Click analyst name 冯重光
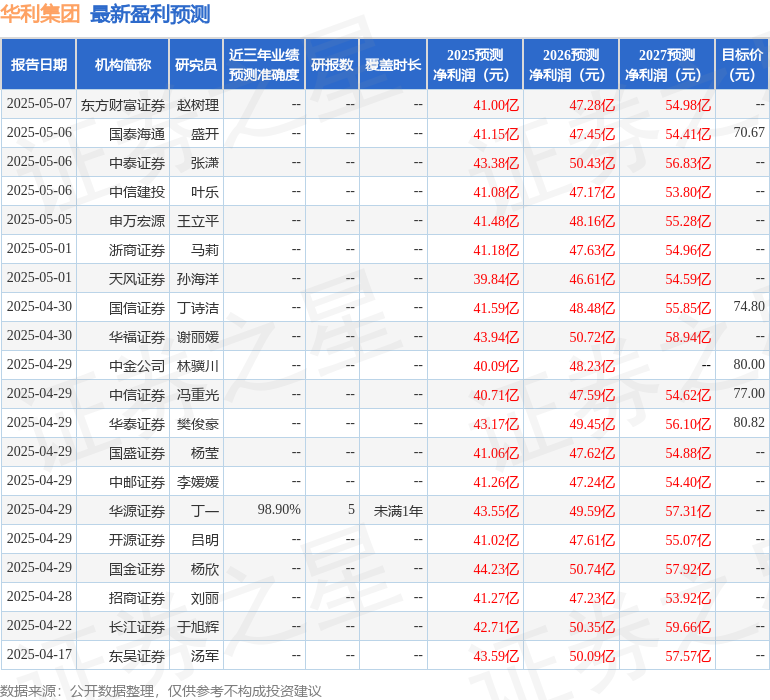Screen dimensions: 770x700 tap(198, 395)
